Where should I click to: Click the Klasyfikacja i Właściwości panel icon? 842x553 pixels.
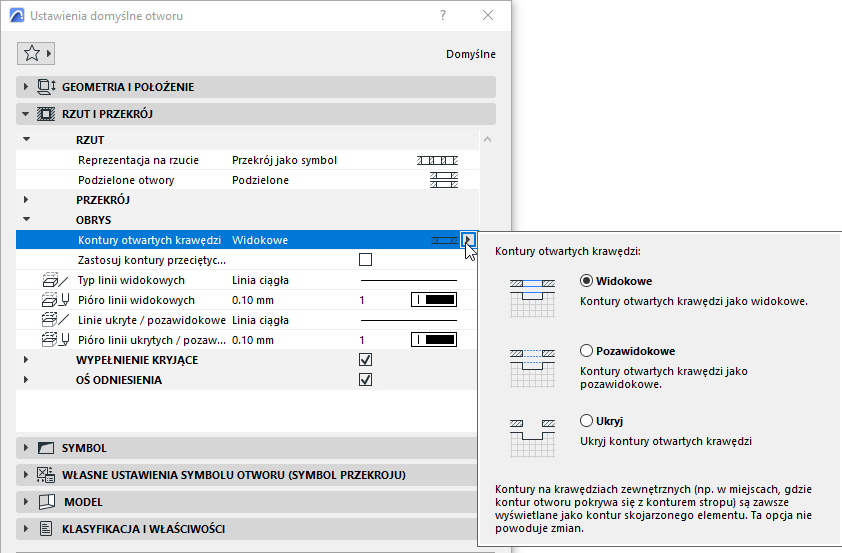(x=46, y=529)
